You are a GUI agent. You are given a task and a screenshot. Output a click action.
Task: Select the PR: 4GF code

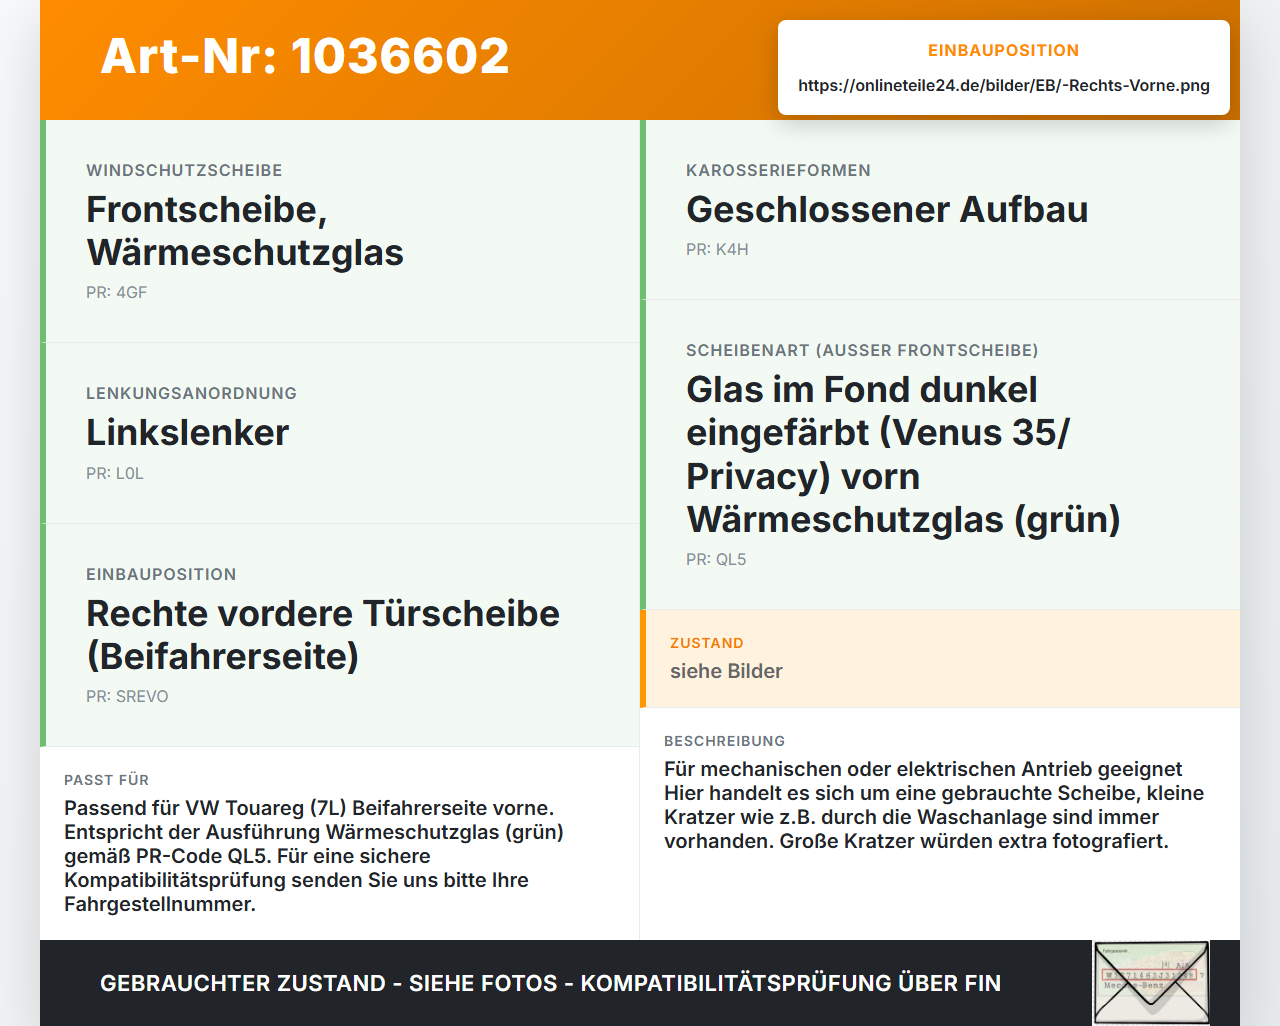point(116,292)
